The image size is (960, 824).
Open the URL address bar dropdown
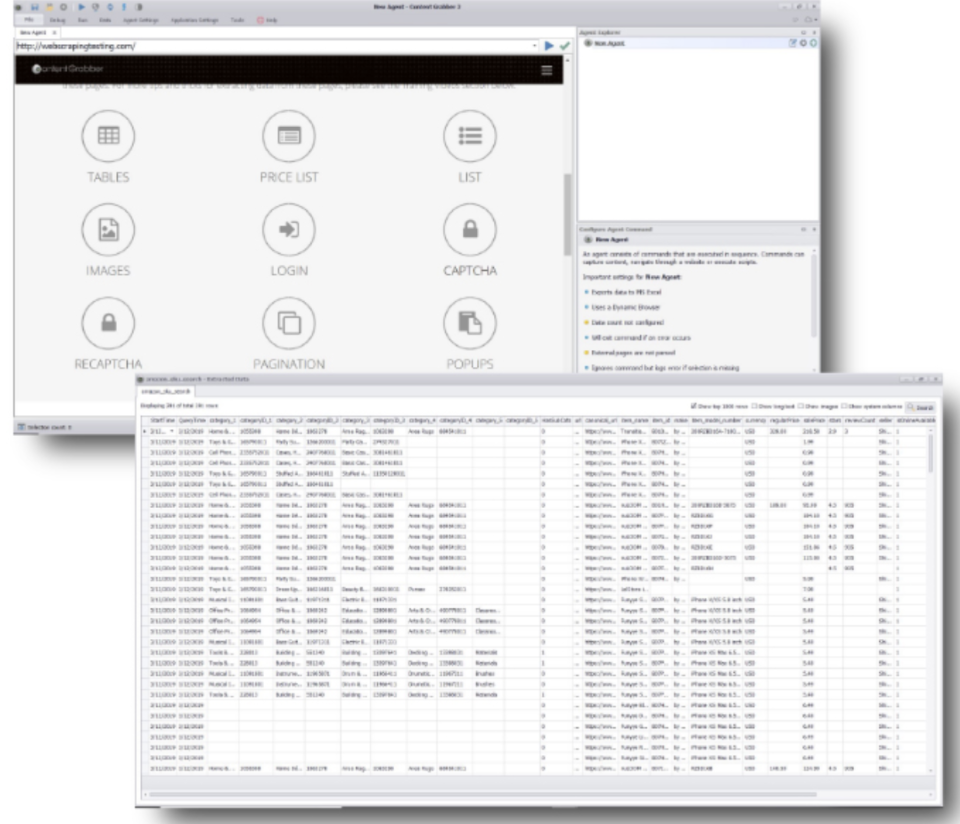535,45
